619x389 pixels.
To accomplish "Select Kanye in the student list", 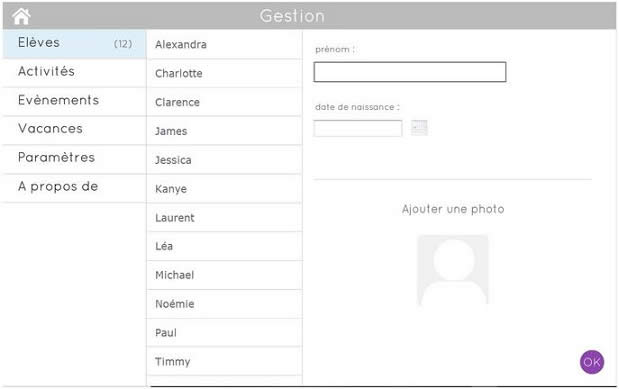I will [x=224, y=189].
